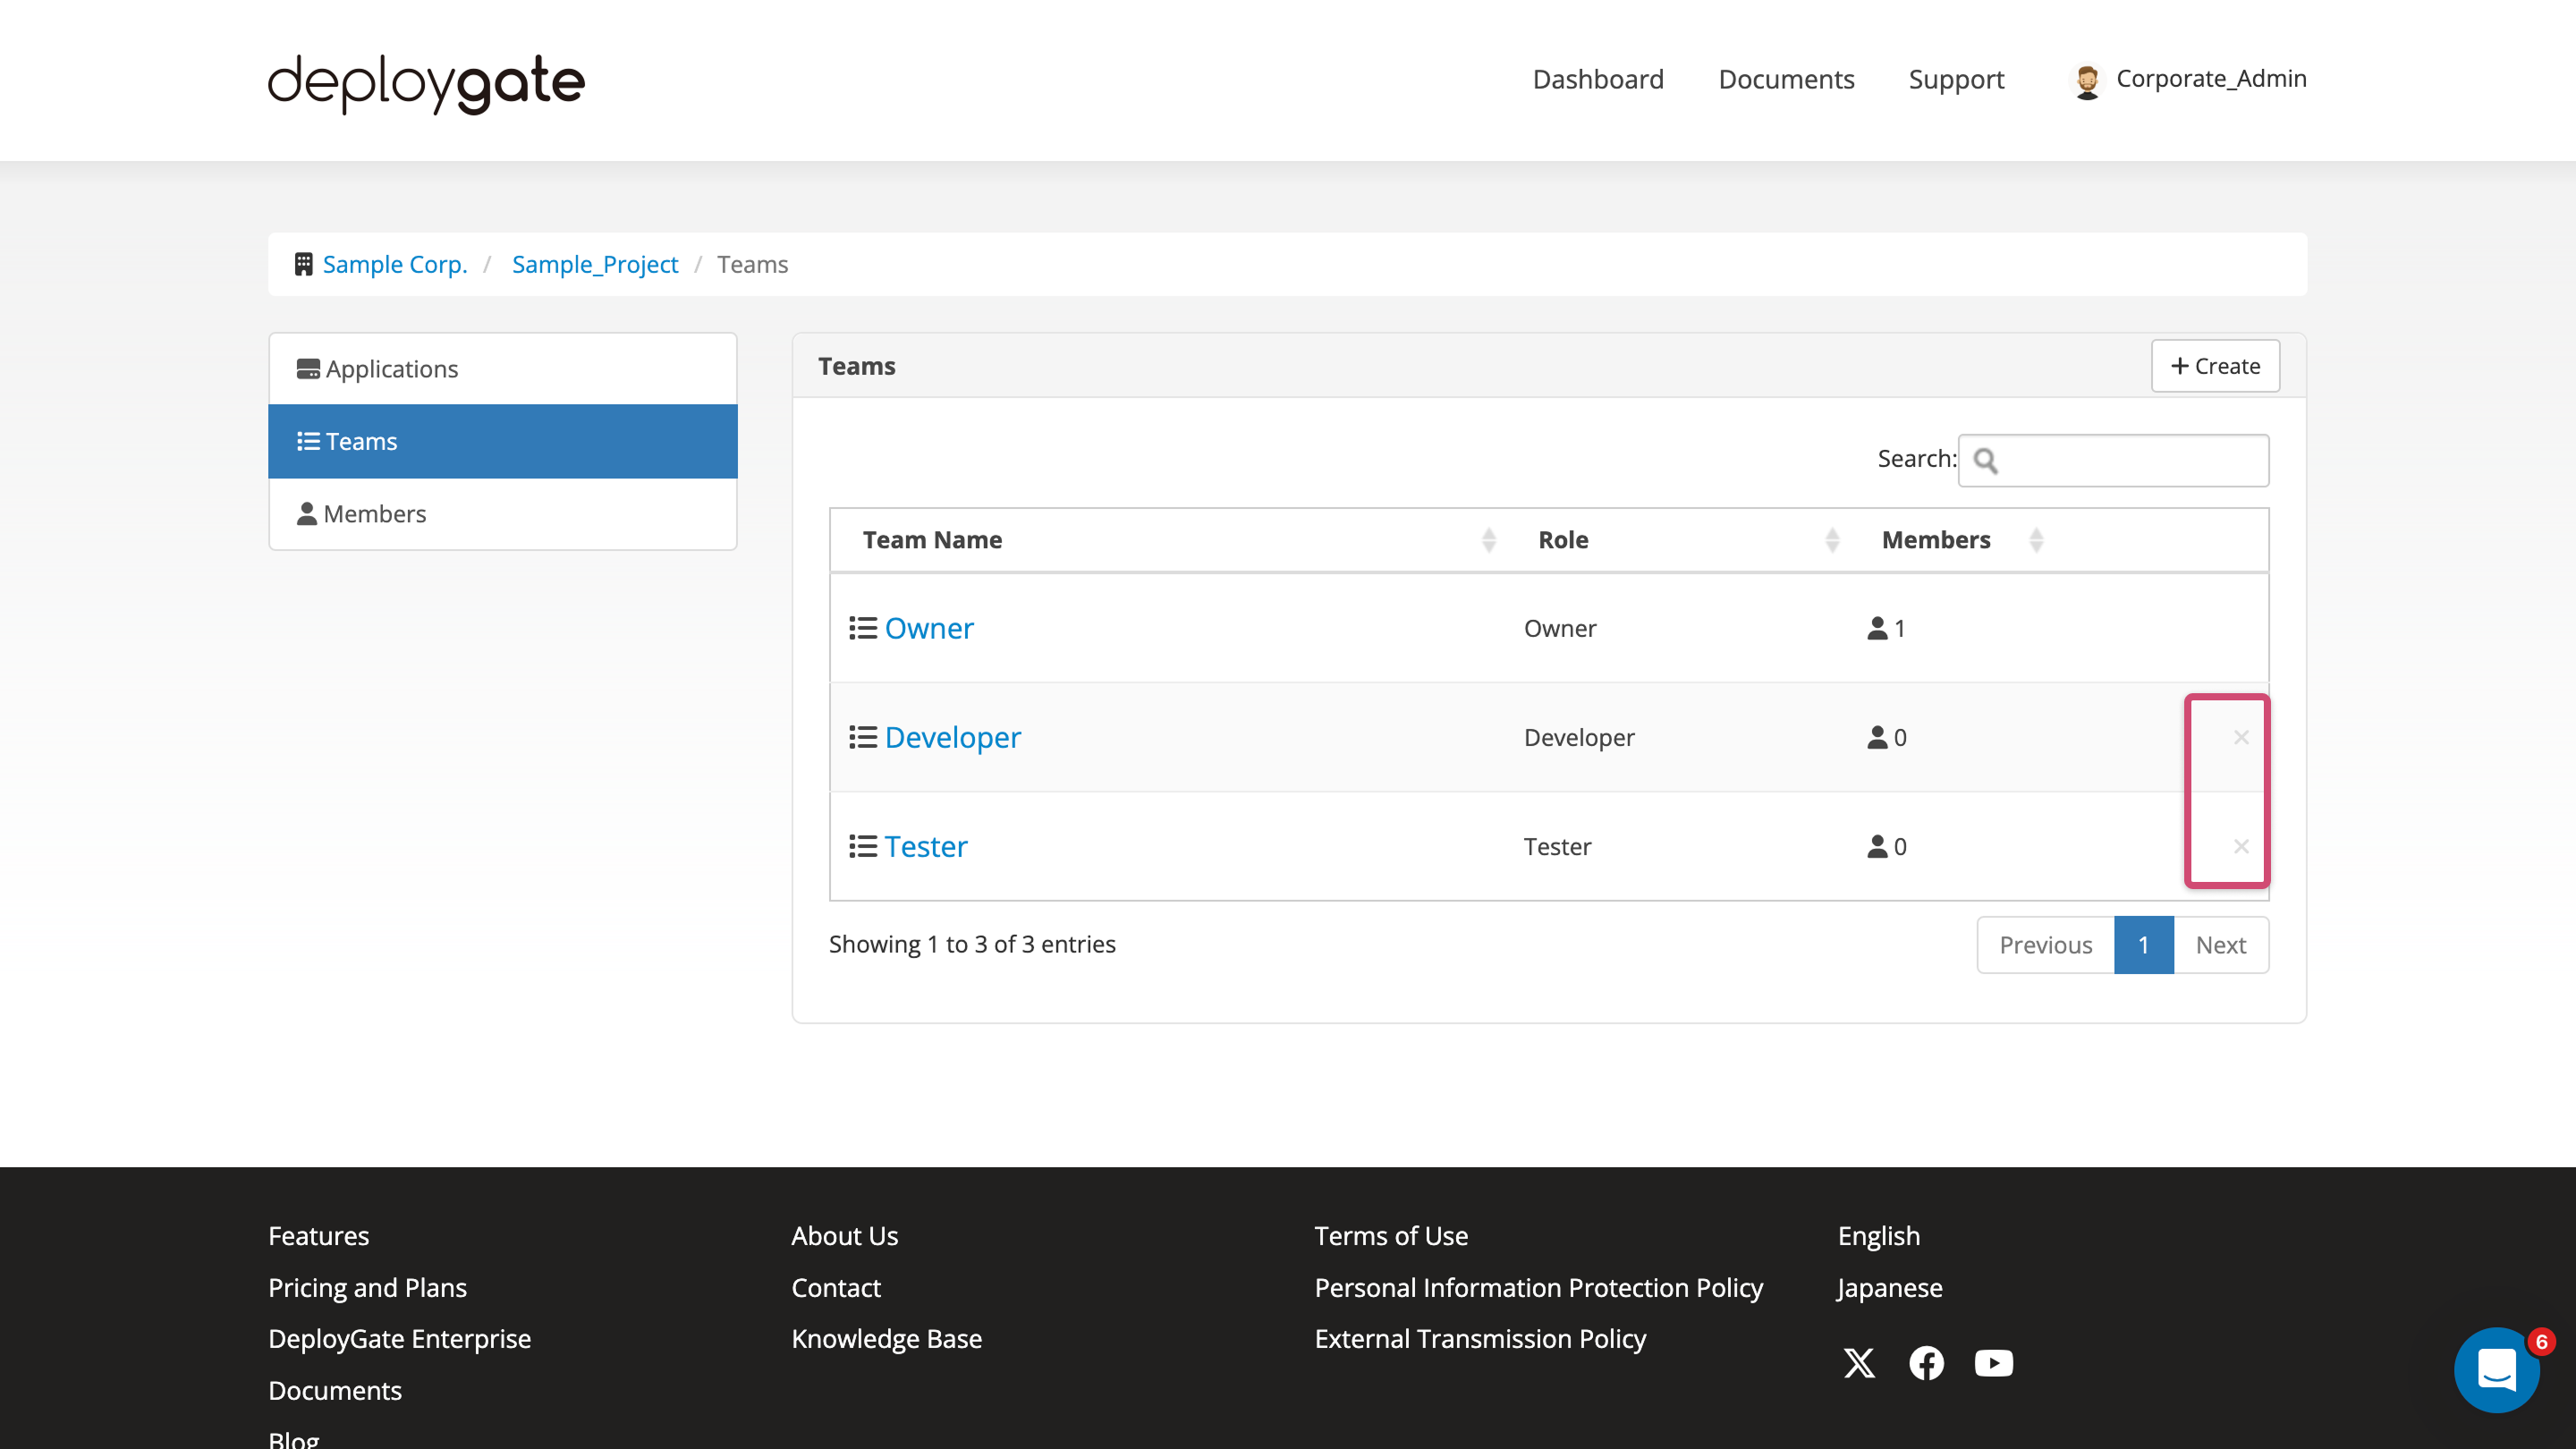Click the search magnifier icon
2576x1449 pixels.
1987,460
